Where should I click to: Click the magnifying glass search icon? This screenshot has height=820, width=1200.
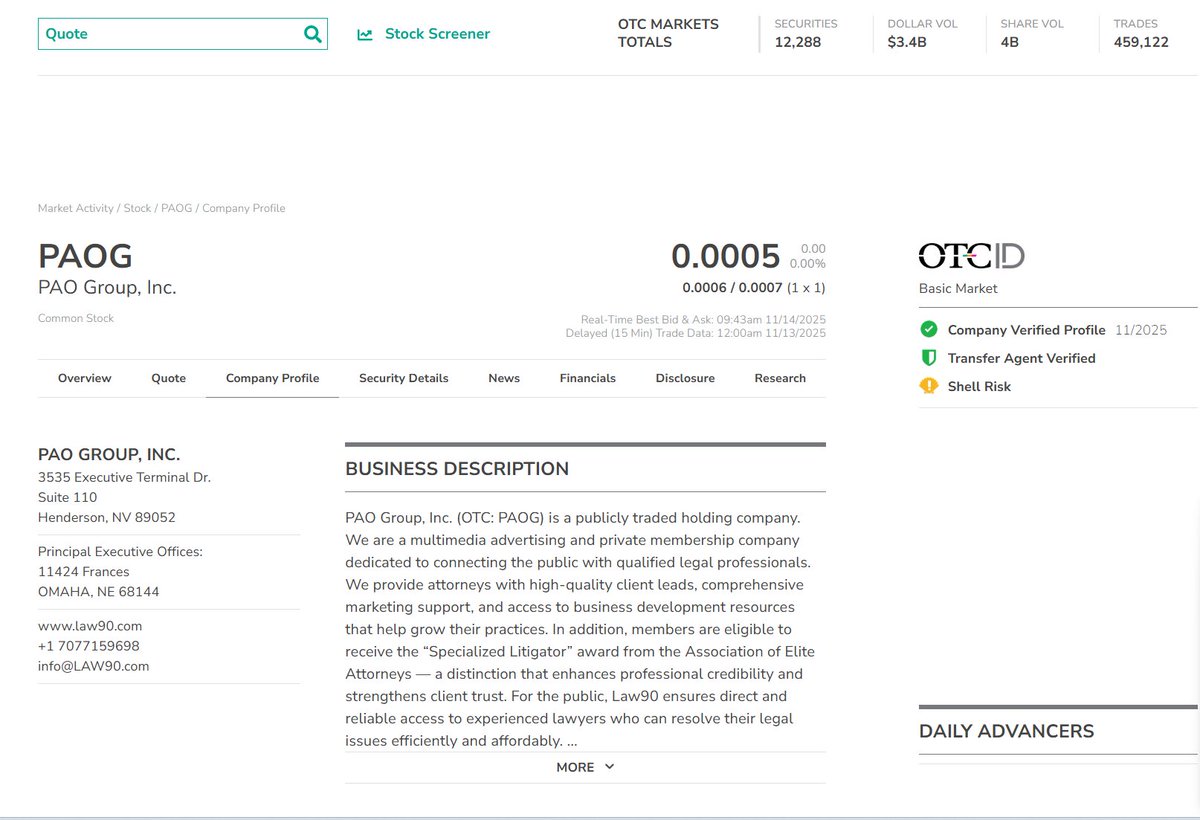(313, 34)
